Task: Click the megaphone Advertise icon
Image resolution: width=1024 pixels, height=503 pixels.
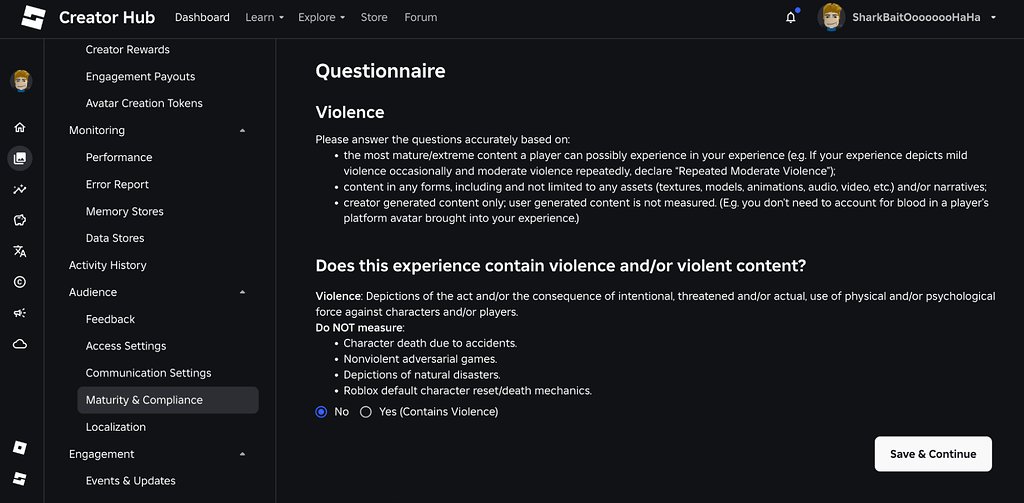Action: [x=20, y=313]
